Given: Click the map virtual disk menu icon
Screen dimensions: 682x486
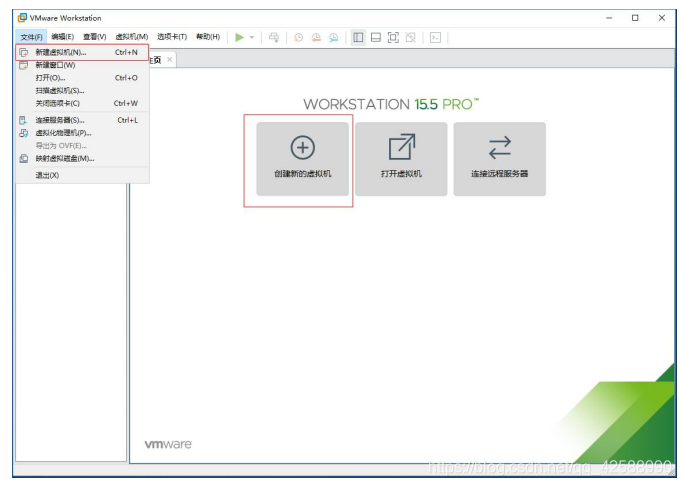Looking at the screenshot, I should [x=24, y=158].
